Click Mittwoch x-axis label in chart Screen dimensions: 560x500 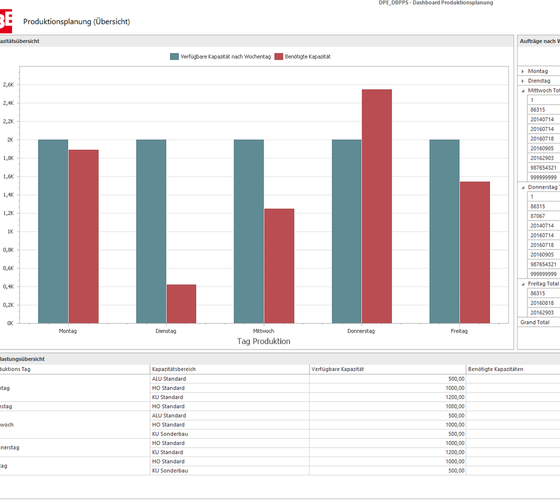click(x=264, y=331)
